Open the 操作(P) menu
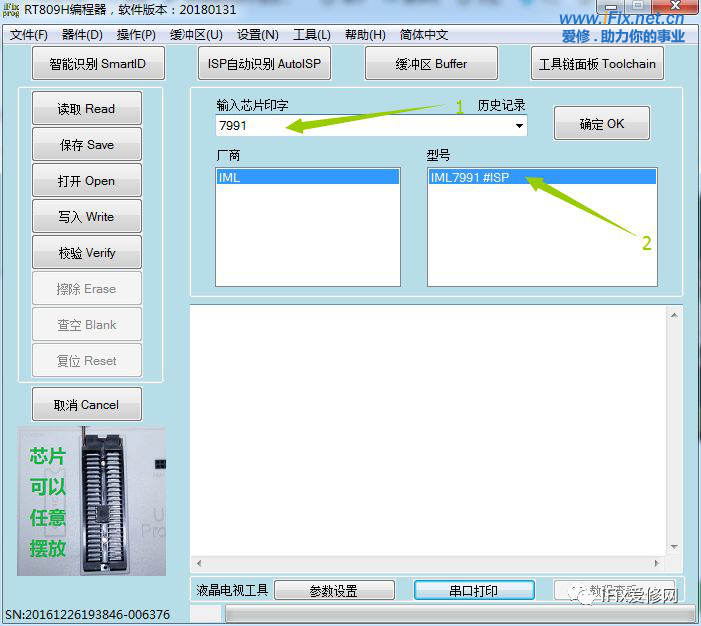 [x=136, y=34]
